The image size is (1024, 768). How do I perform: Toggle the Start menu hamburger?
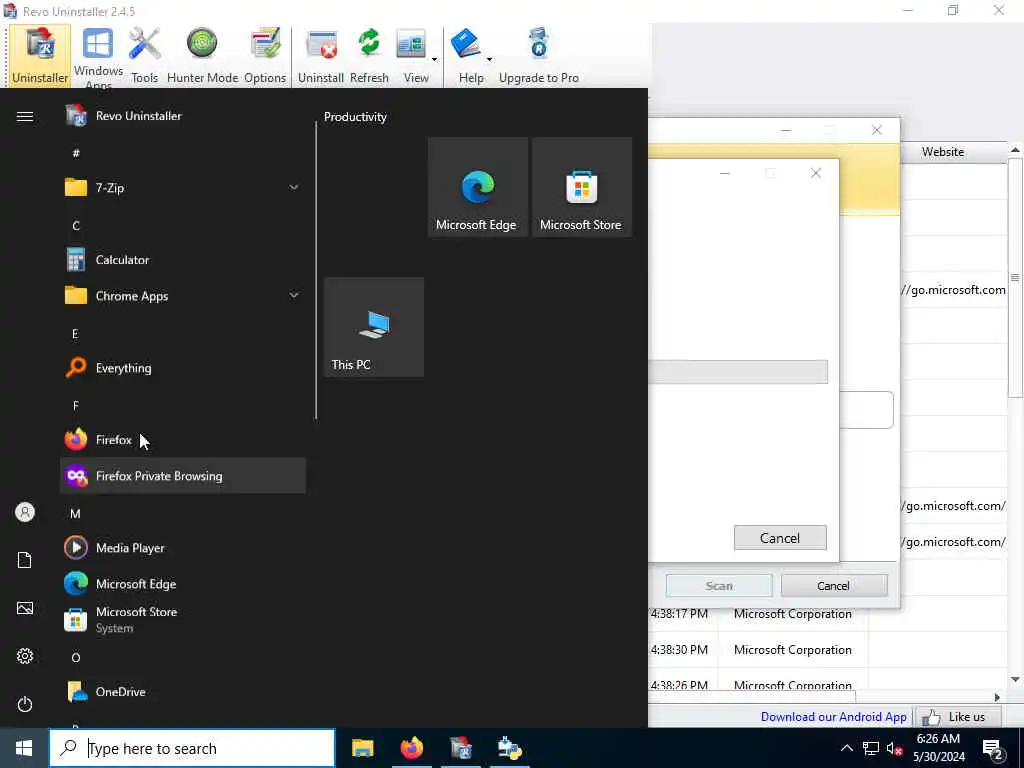pyautogui.click(x=25, y=116)
